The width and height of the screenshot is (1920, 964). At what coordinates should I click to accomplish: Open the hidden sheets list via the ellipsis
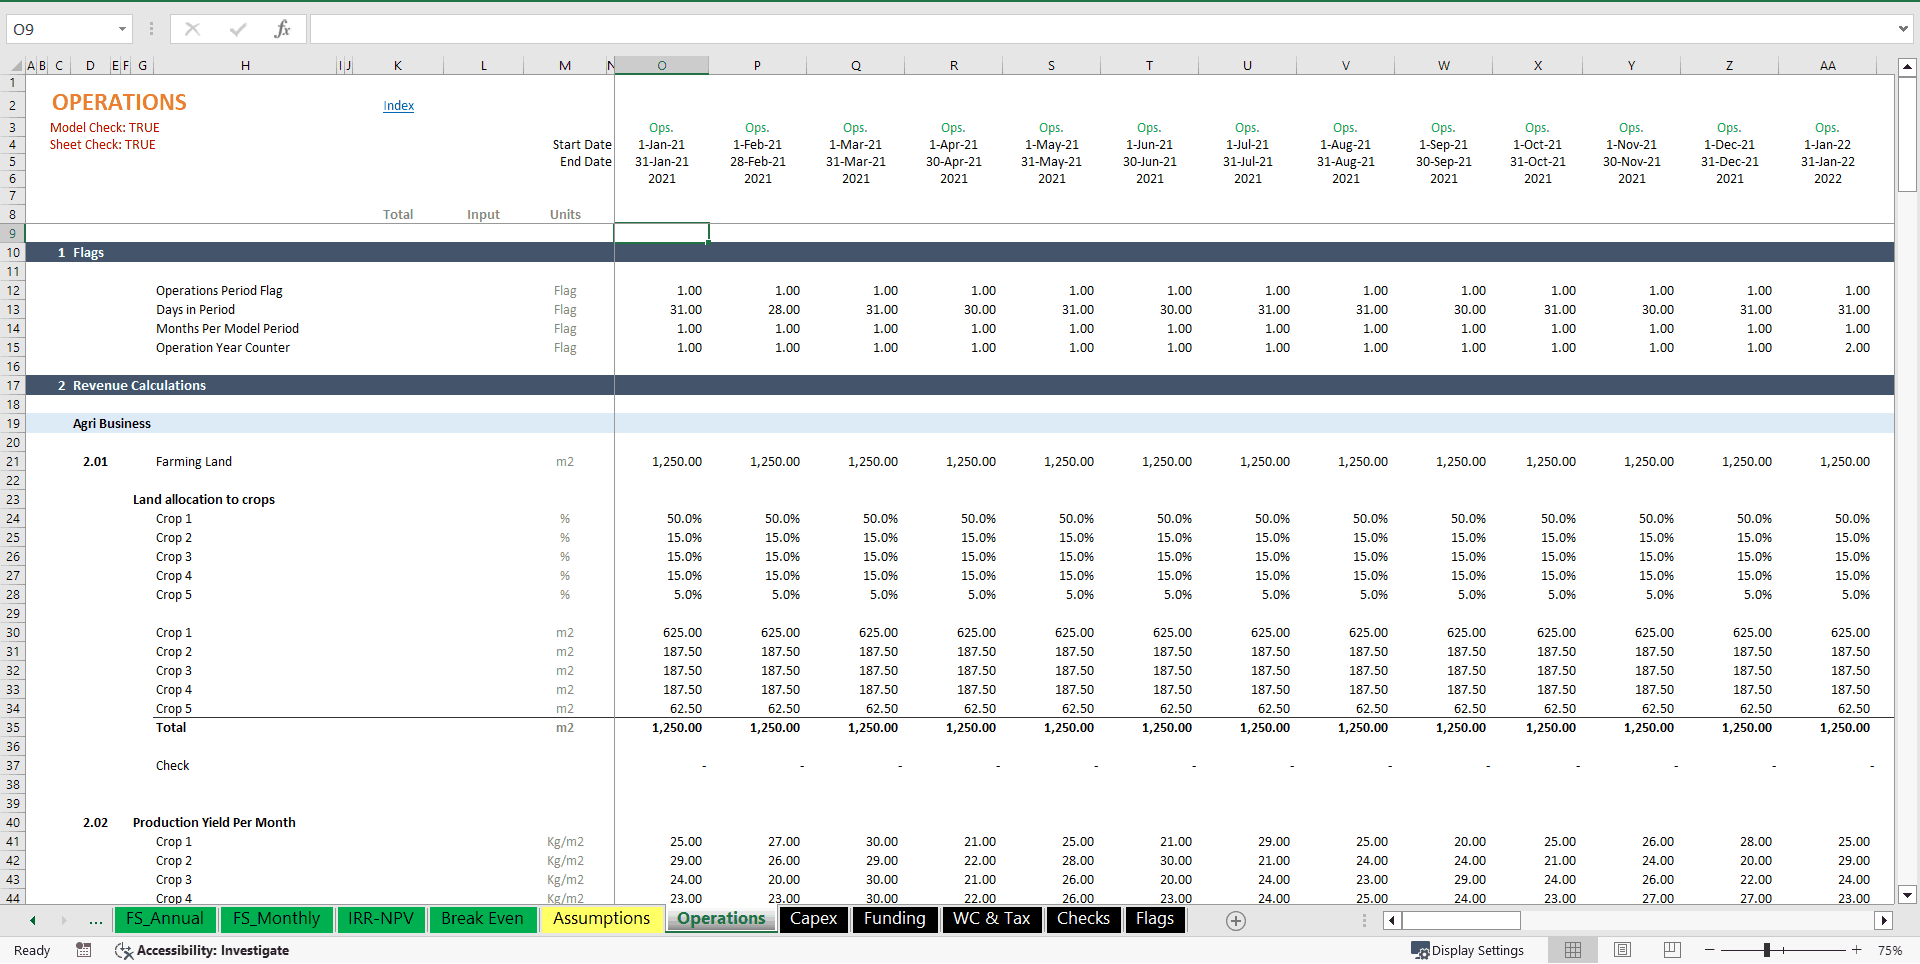point(95,921)
